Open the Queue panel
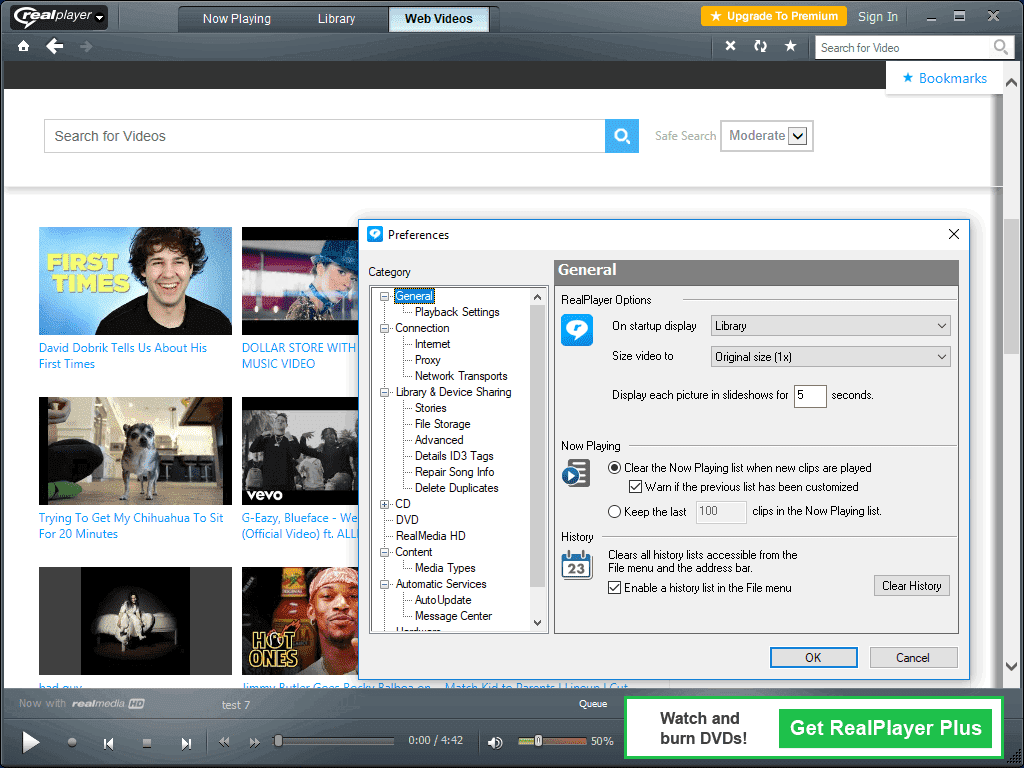The height and width of the screenshot is (768, 1024). coord(593,704)
